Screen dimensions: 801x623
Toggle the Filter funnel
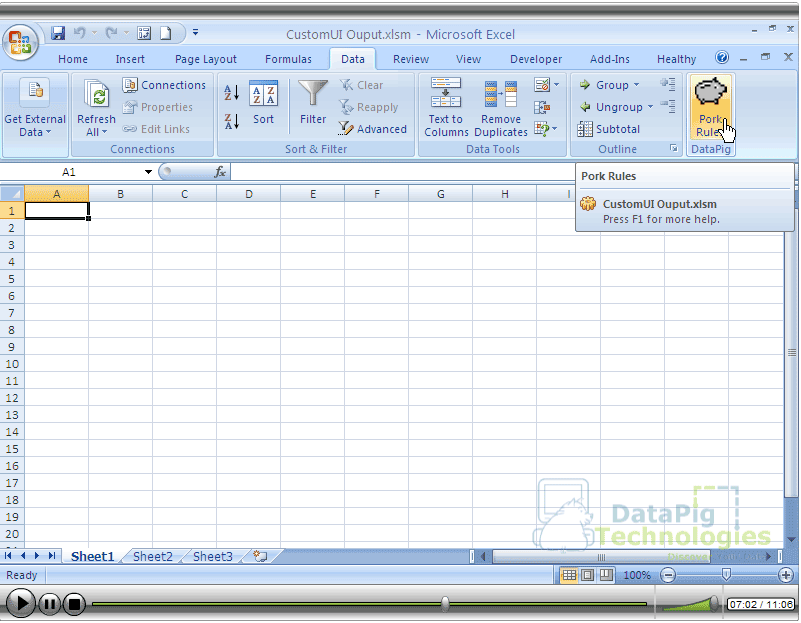click(313, 103)
